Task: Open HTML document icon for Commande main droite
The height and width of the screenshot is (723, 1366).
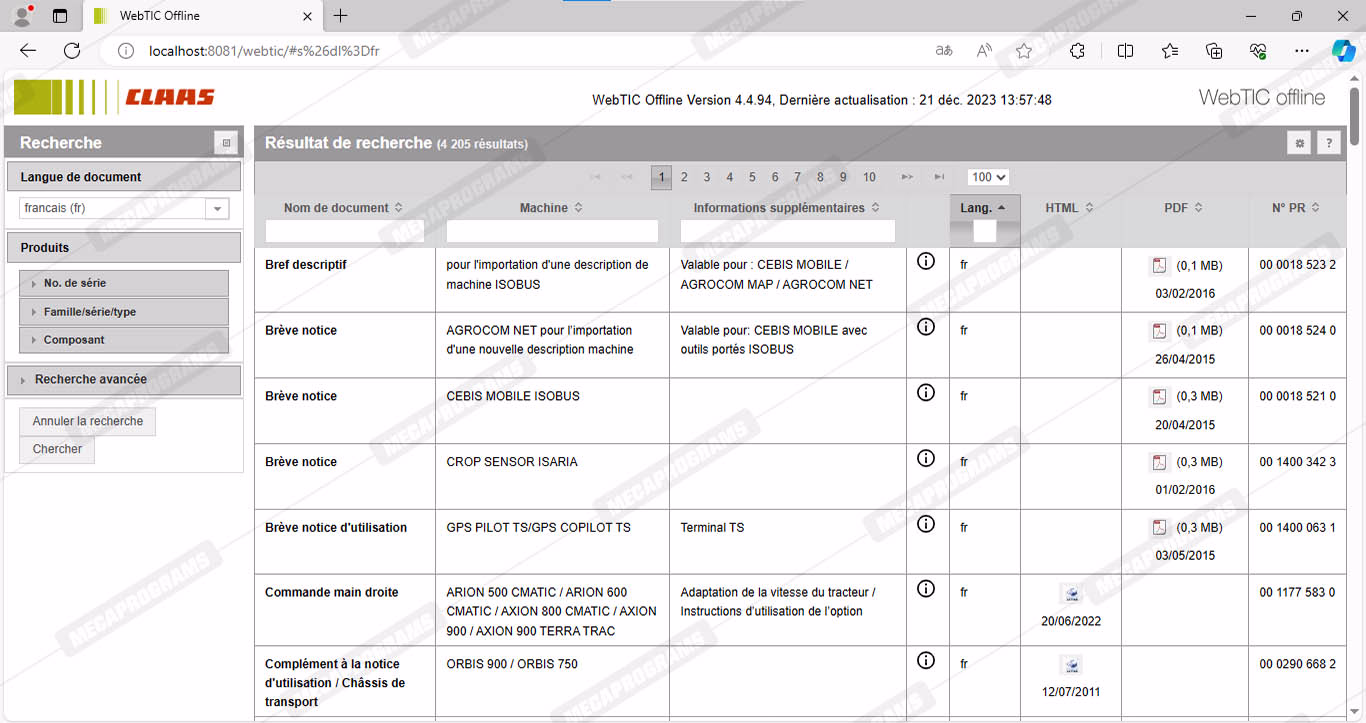Action: (1071, 594)
